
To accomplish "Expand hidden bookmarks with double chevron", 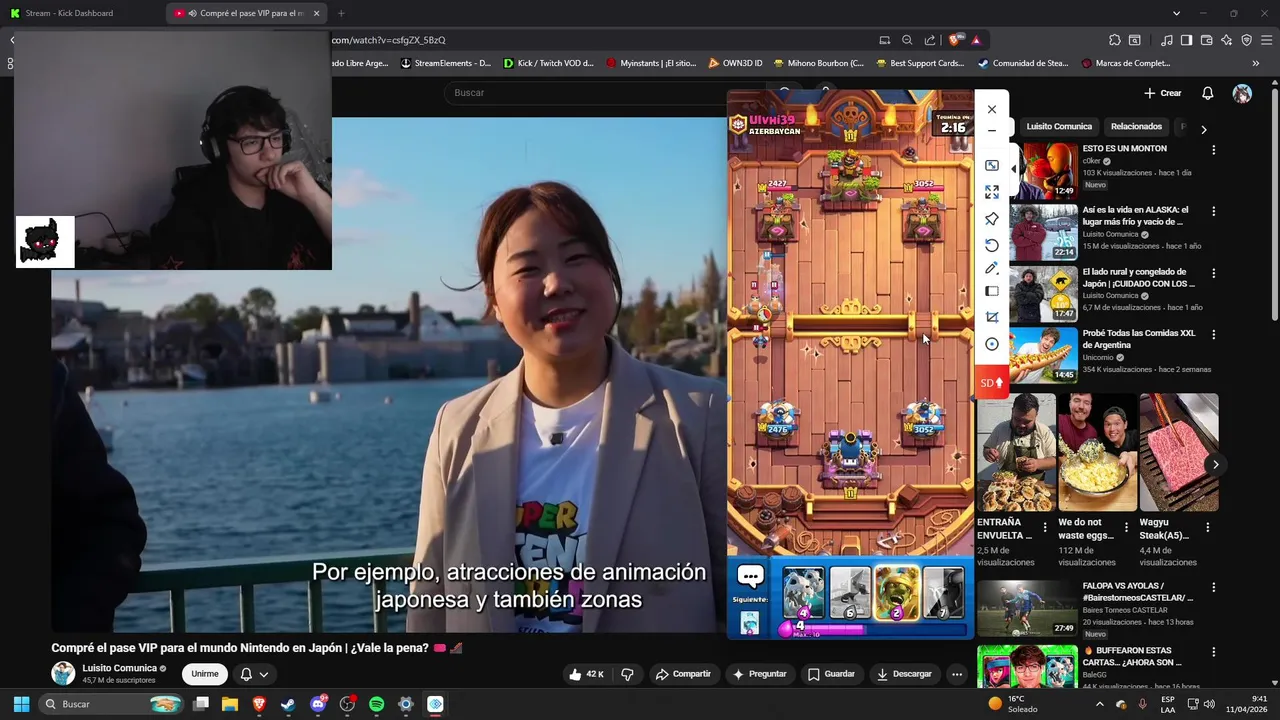I will (1255, 63).
